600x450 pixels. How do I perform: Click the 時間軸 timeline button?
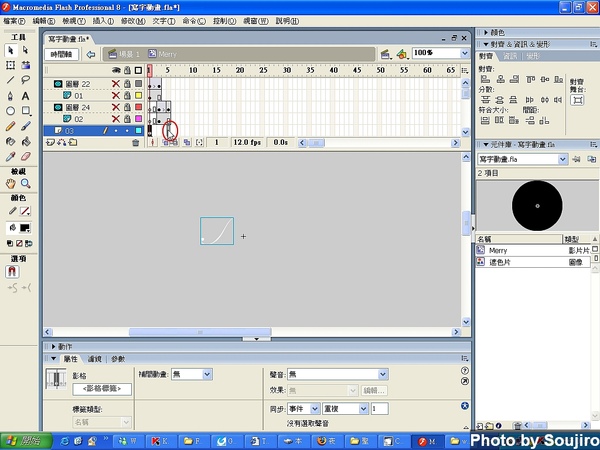pyautogui.click(x=62, y=54)
